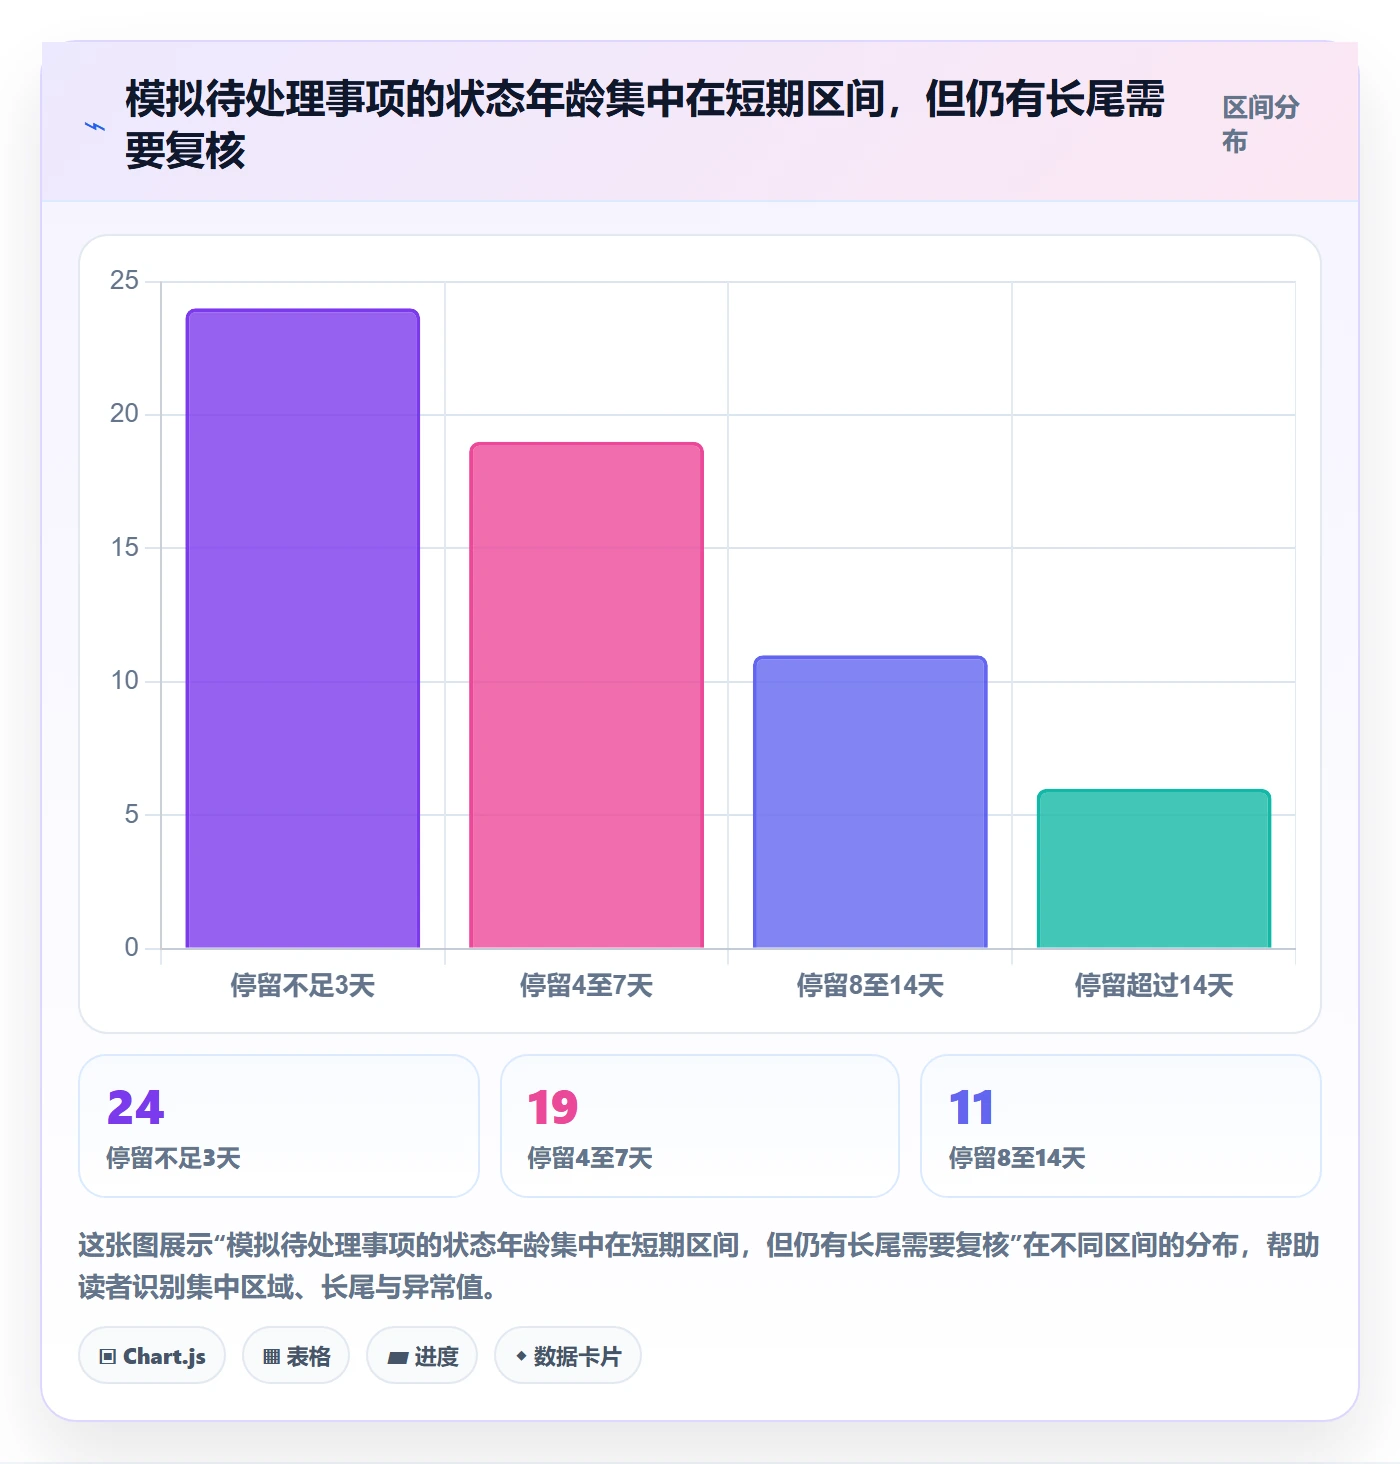
Task: Click the blue 停留8至14天 bar
Action: click(x=870, y=802)
